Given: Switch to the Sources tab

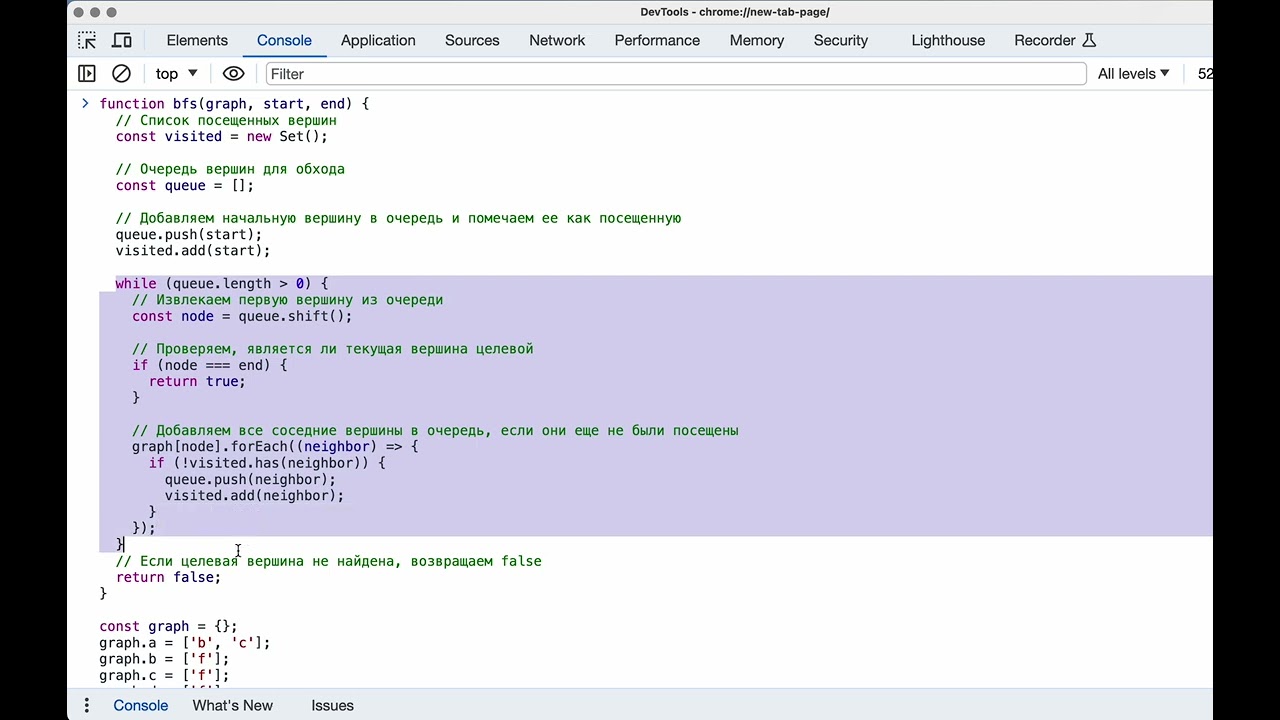Looking at the screenshot, I should 472,41.
